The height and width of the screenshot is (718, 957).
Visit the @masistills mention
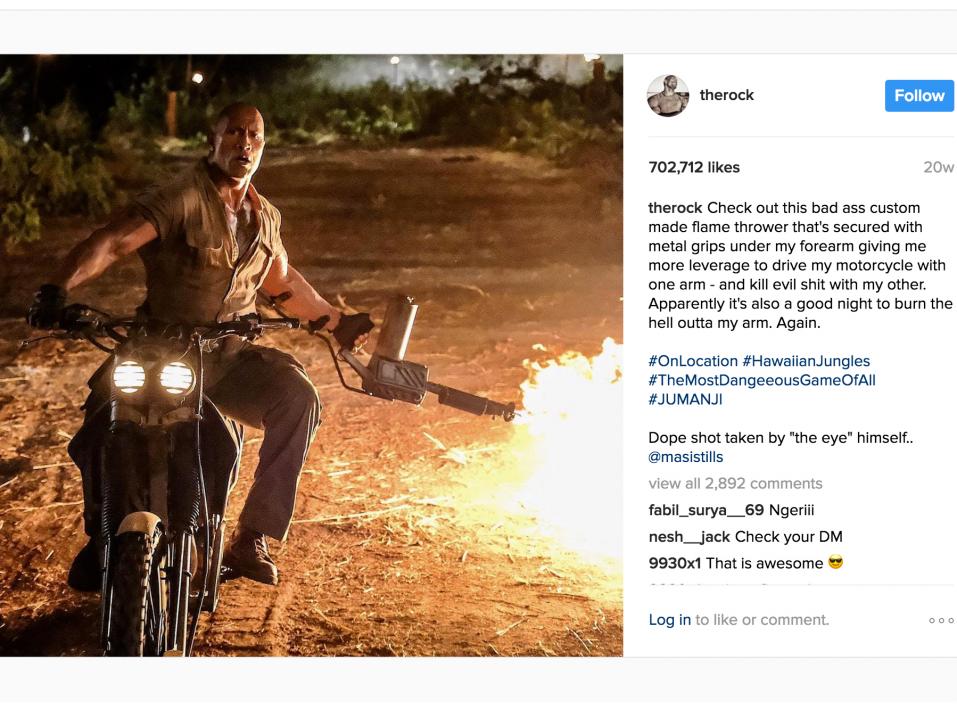[685, 457]
